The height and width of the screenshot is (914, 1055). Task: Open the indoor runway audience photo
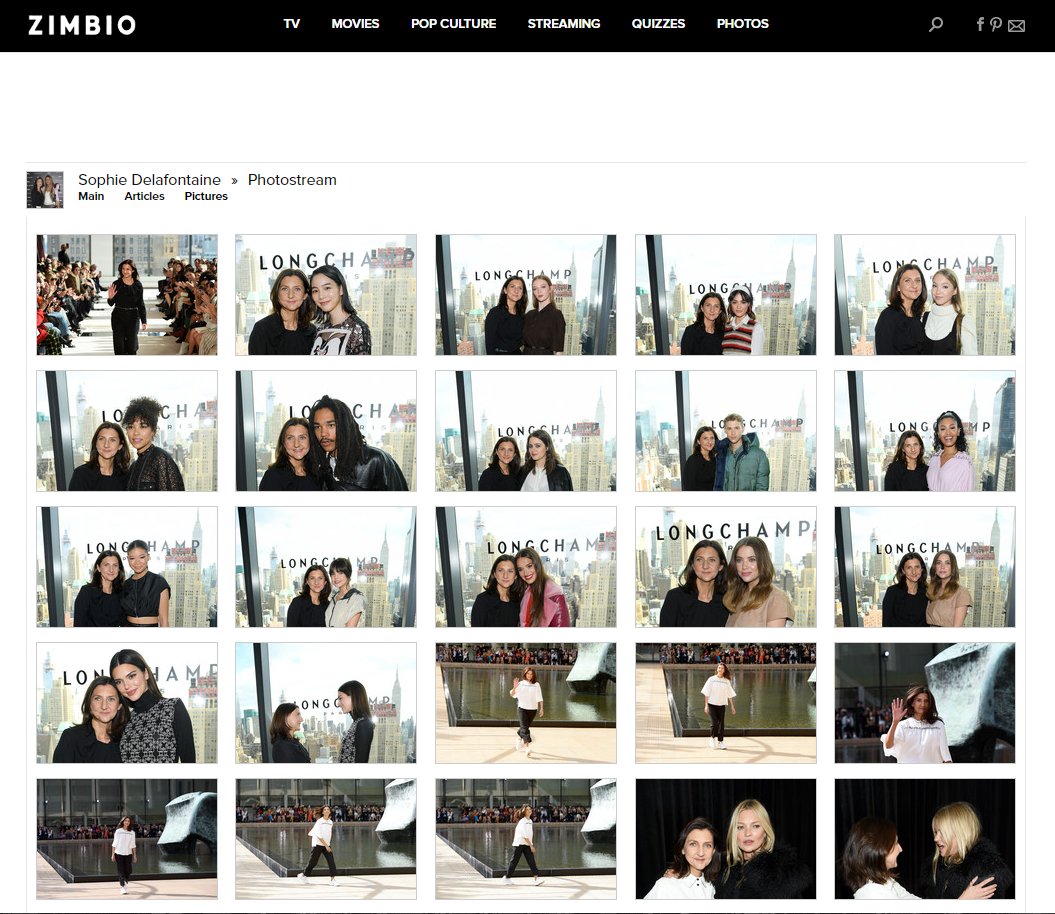coord(127,295)
